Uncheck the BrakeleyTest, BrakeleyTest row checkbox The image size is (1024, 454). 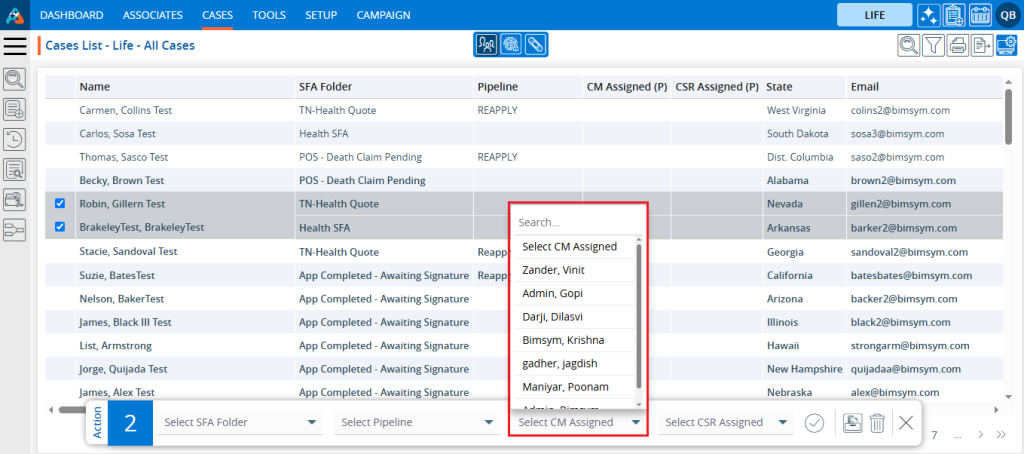(60, 228)
